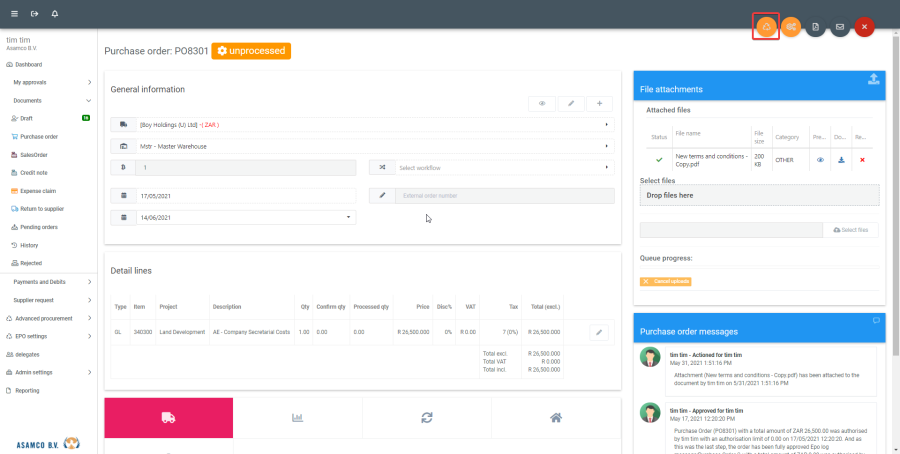Click the email envelope icon button

pyautogui.click(x=840, y=27)
